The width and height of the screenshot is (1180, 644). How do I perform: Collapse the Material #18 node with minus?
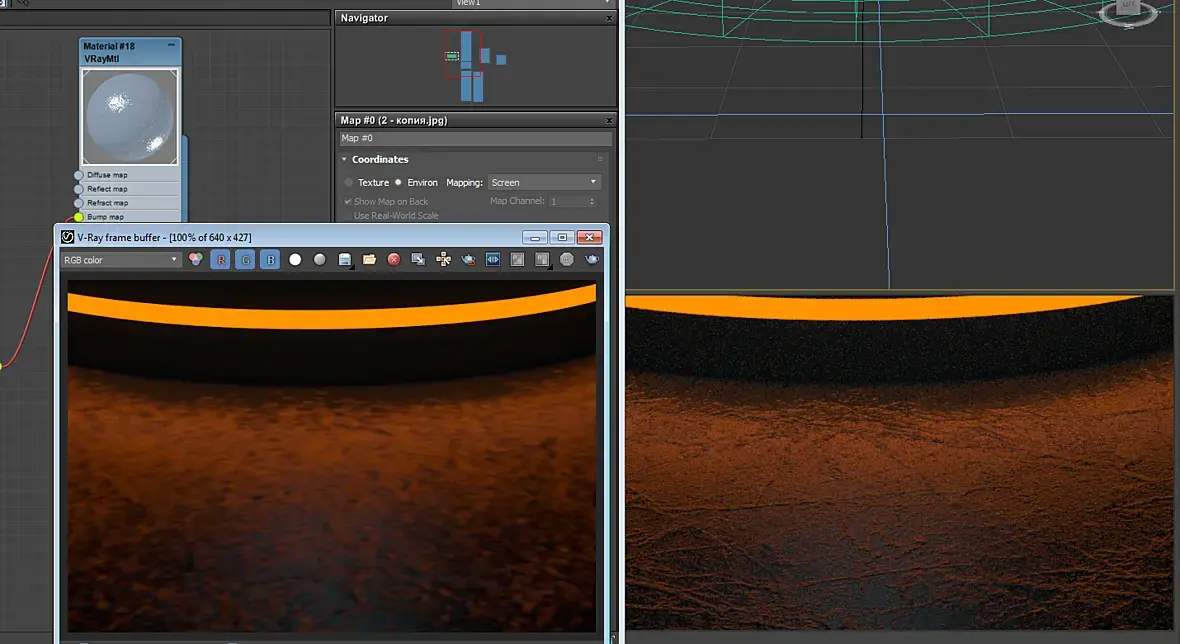coord(171,46)
